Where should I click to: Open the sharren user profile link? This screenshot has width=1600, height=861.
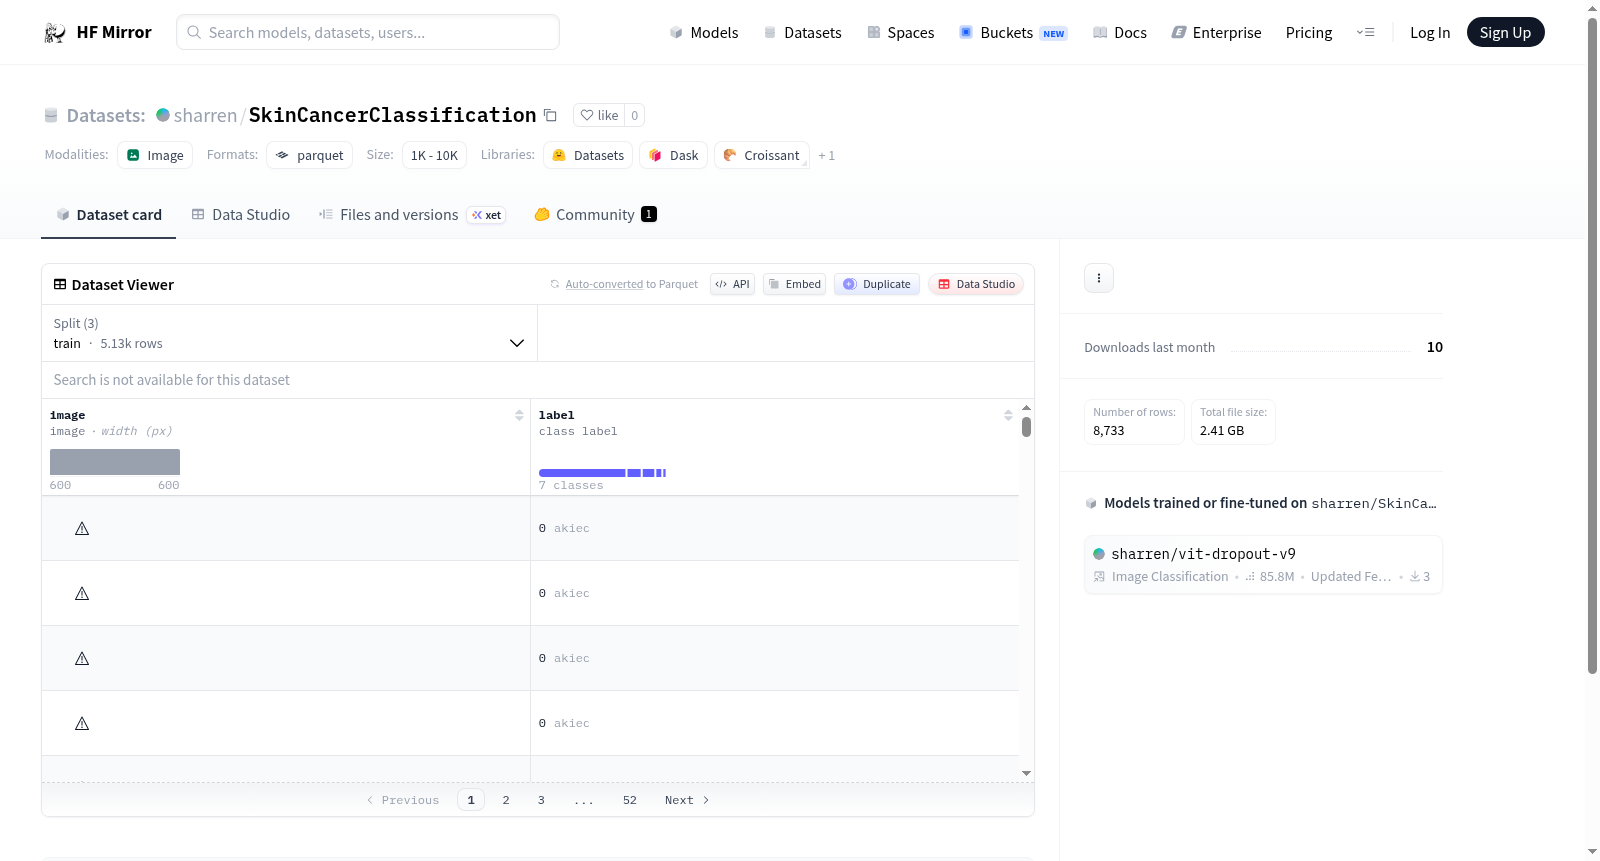205,115
